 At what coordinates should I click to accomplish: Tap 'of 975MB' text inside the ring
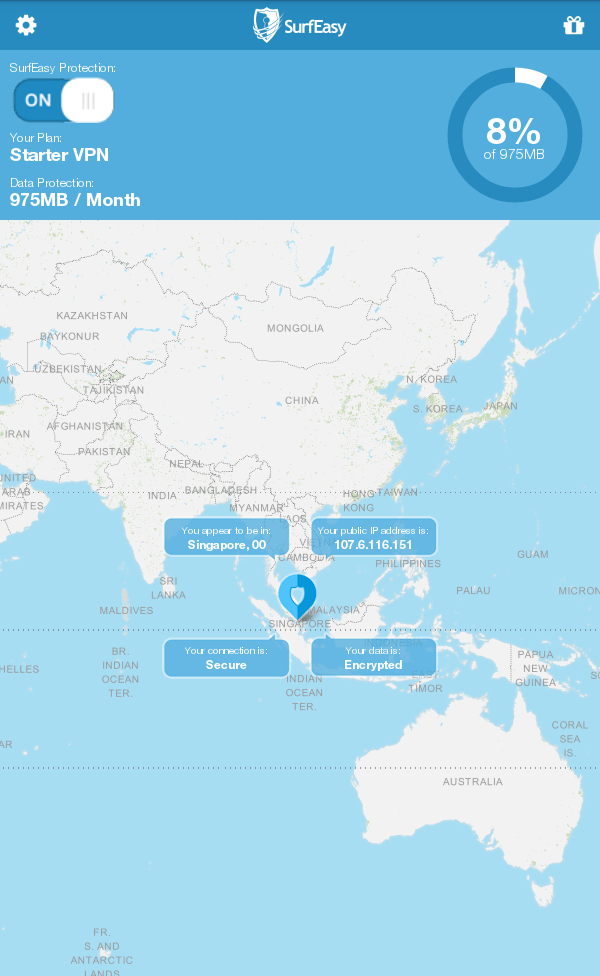coord(514,154)
